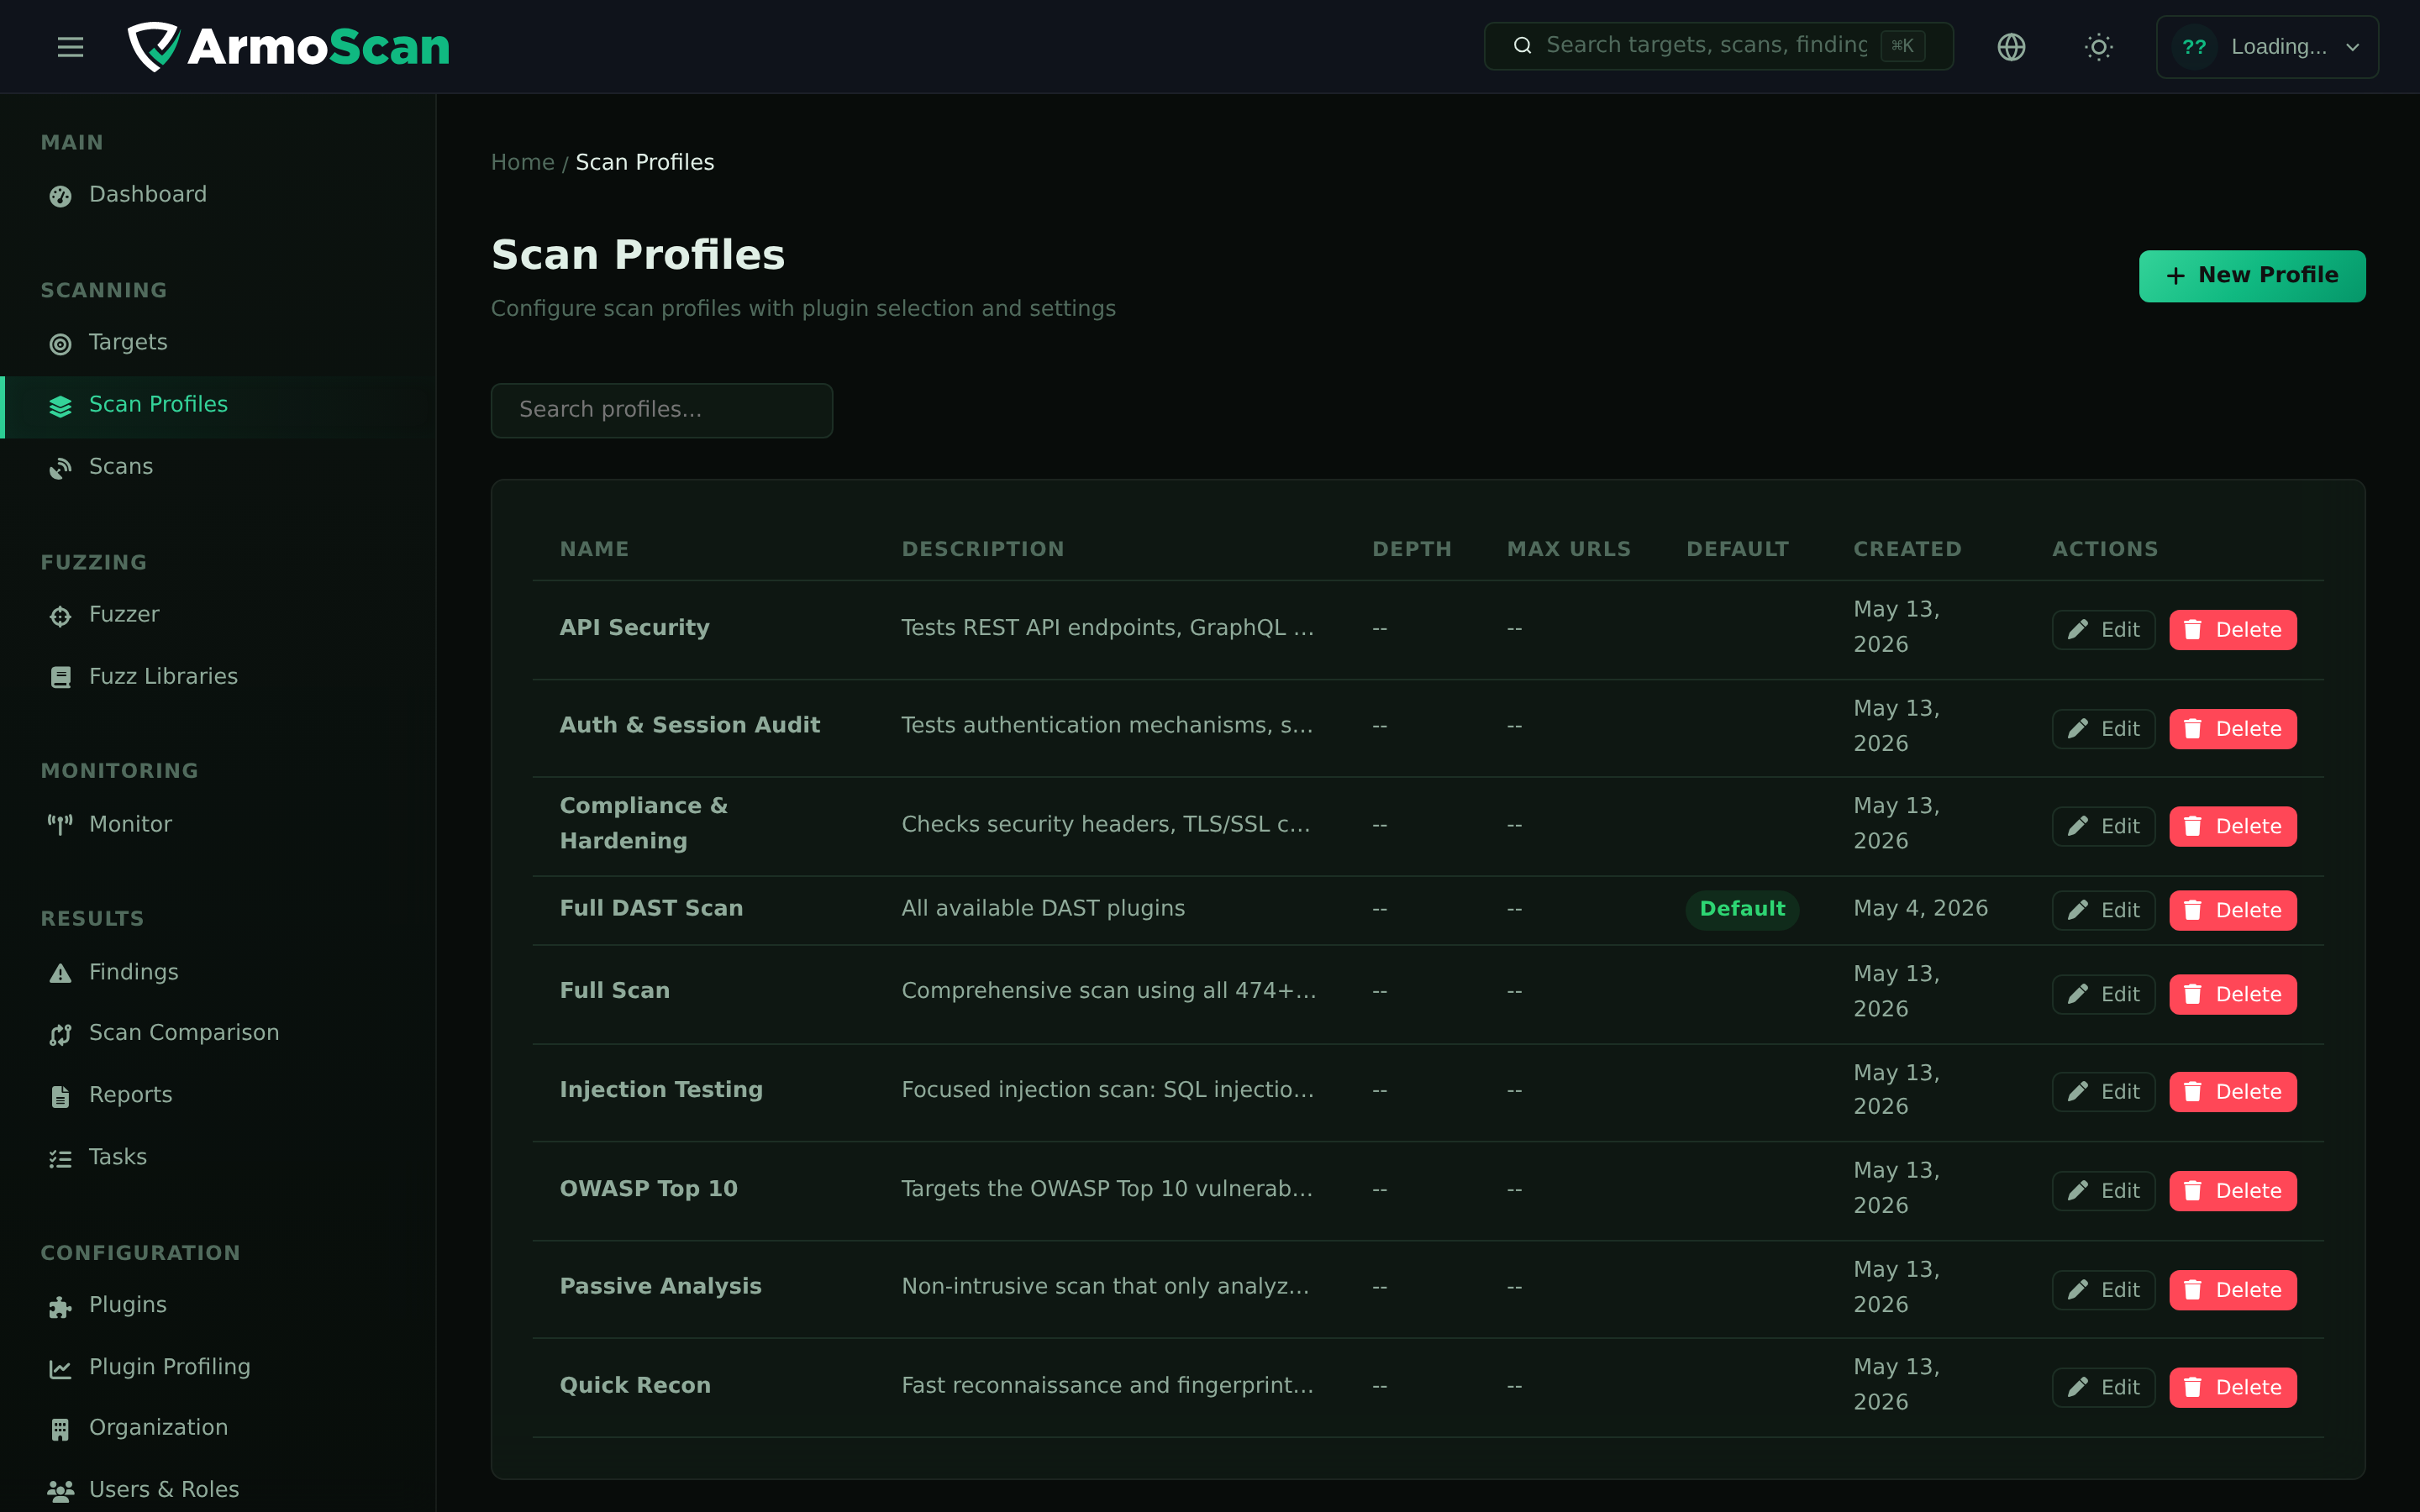Click the Targets bullseye icon
This screenshot has width=2420, height=1512.
(61, 344)
